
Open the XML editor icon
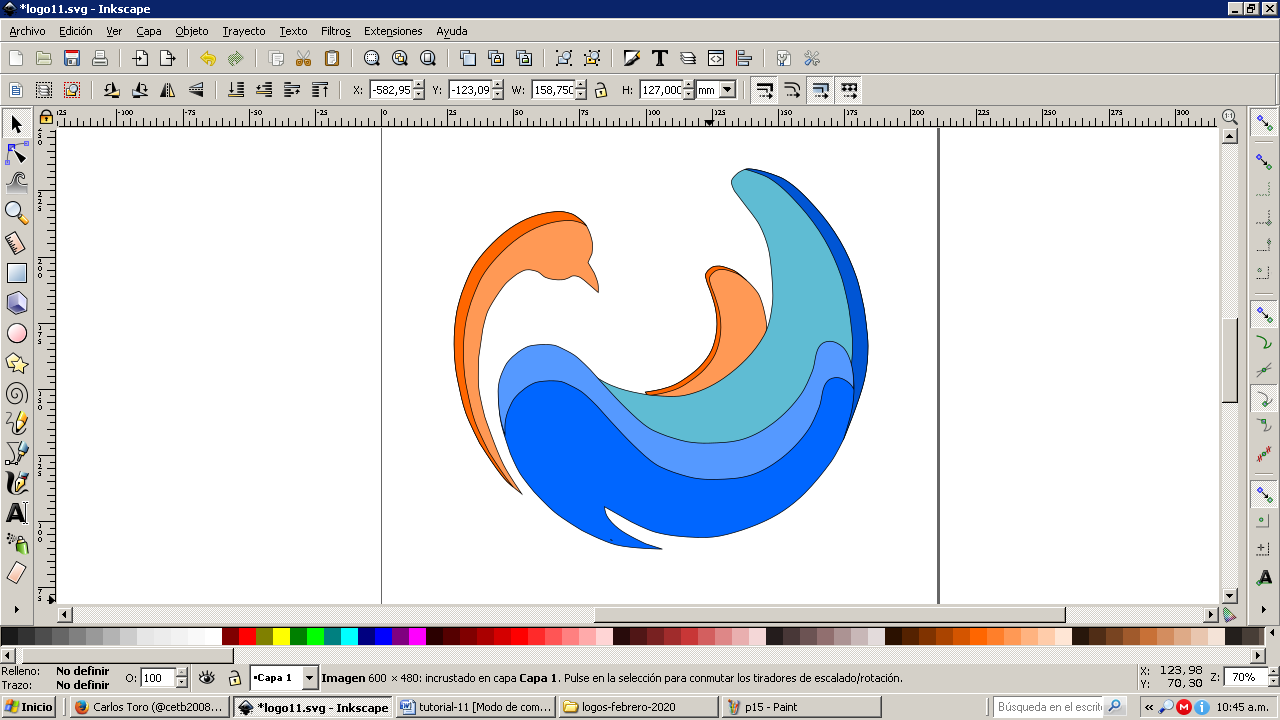pyautogui.click(x=716, y=58)
